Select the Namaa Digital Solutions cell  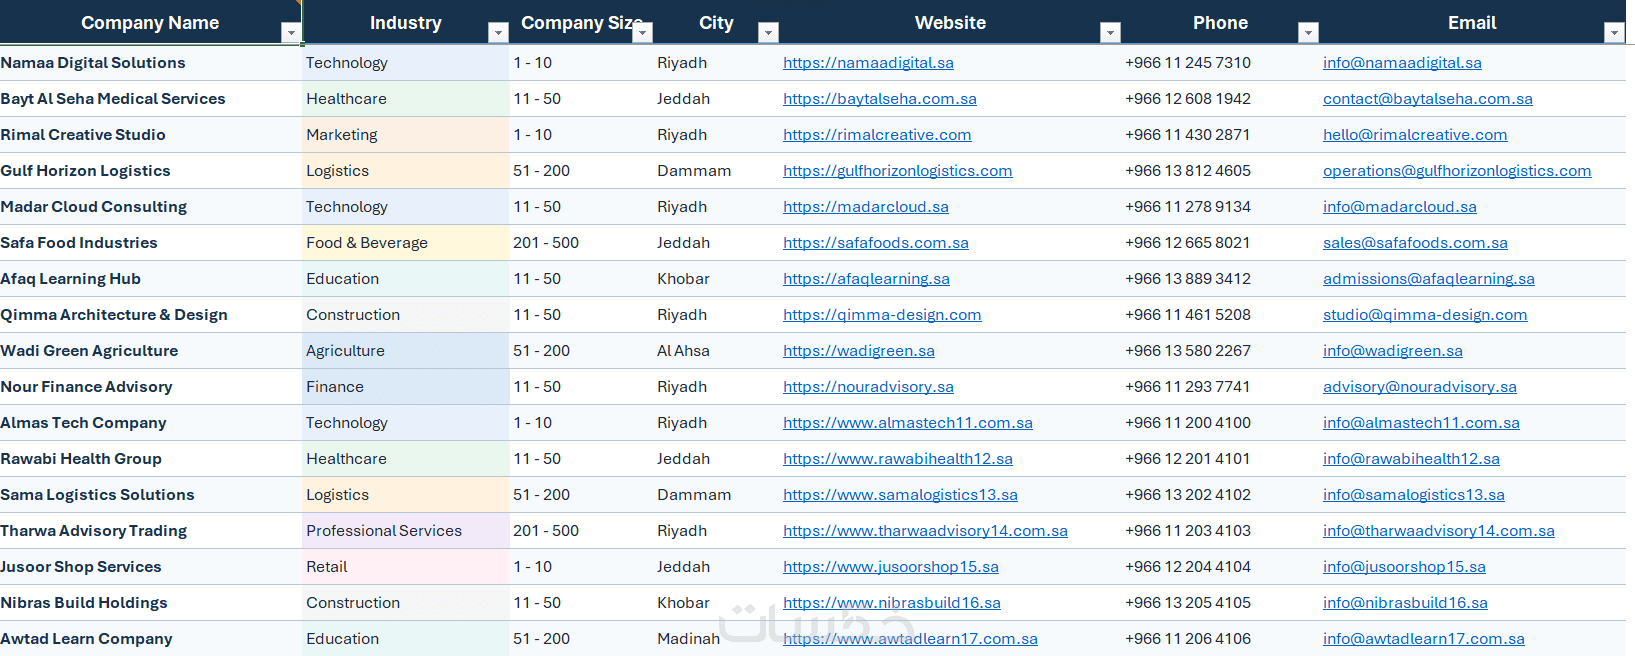pyautogui.click(x=151, y=63)
